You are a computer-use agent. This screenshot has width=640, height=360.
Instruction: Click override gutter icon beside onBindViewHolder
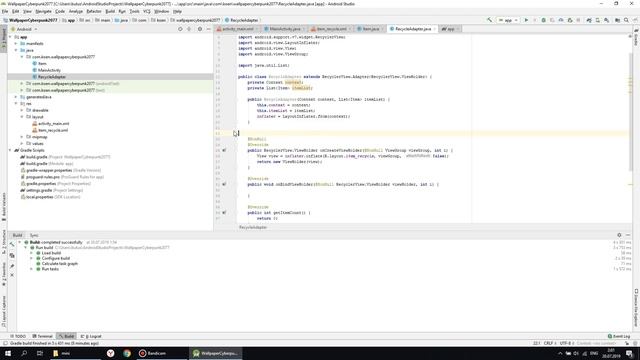pos(224,184)
